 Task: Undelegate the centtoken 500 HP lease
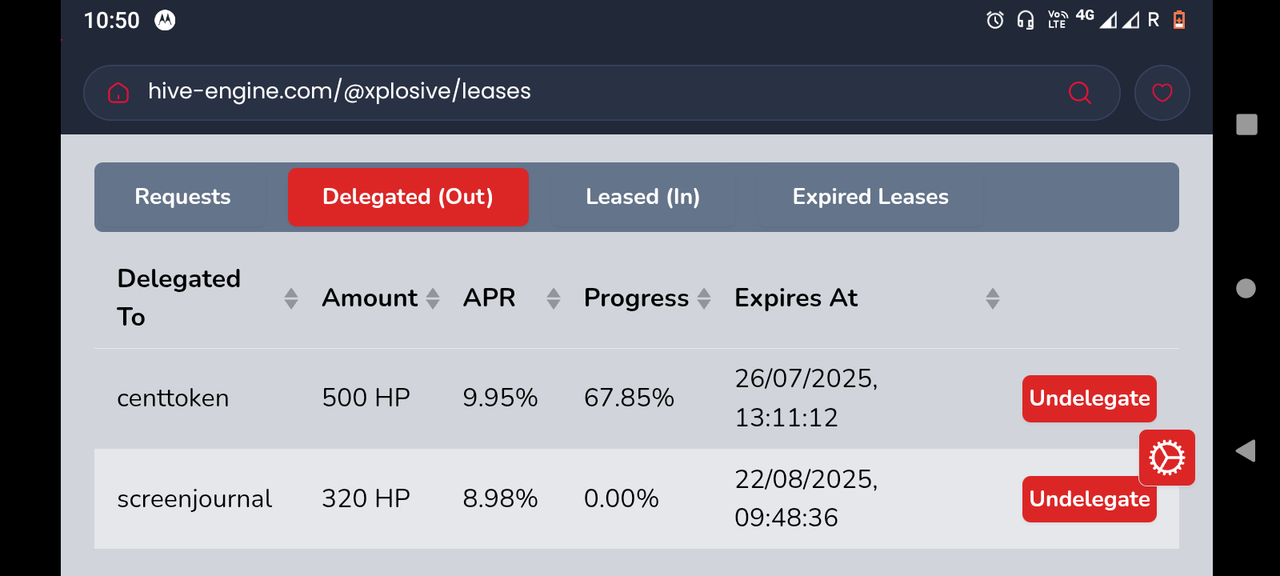pos(1089,398)
